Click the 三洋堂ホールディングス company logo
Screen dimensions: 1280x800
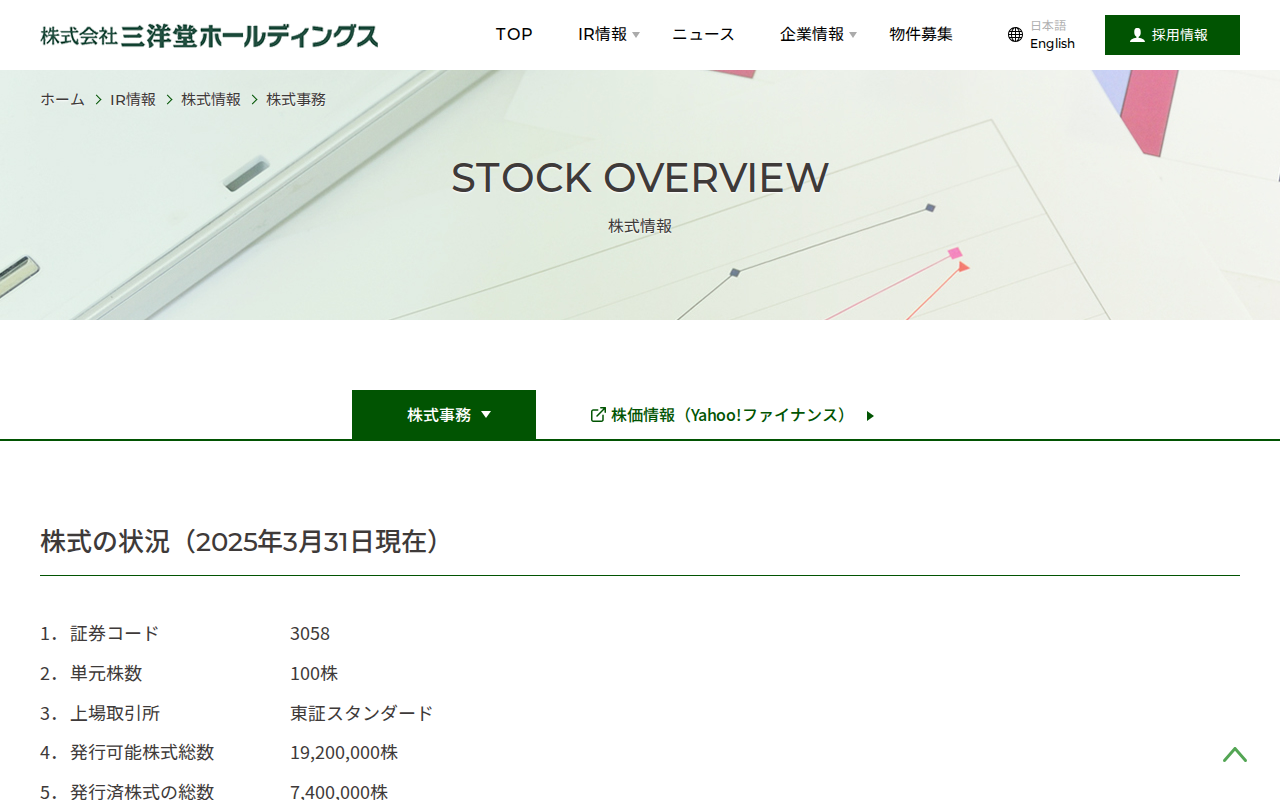point(209,36)
